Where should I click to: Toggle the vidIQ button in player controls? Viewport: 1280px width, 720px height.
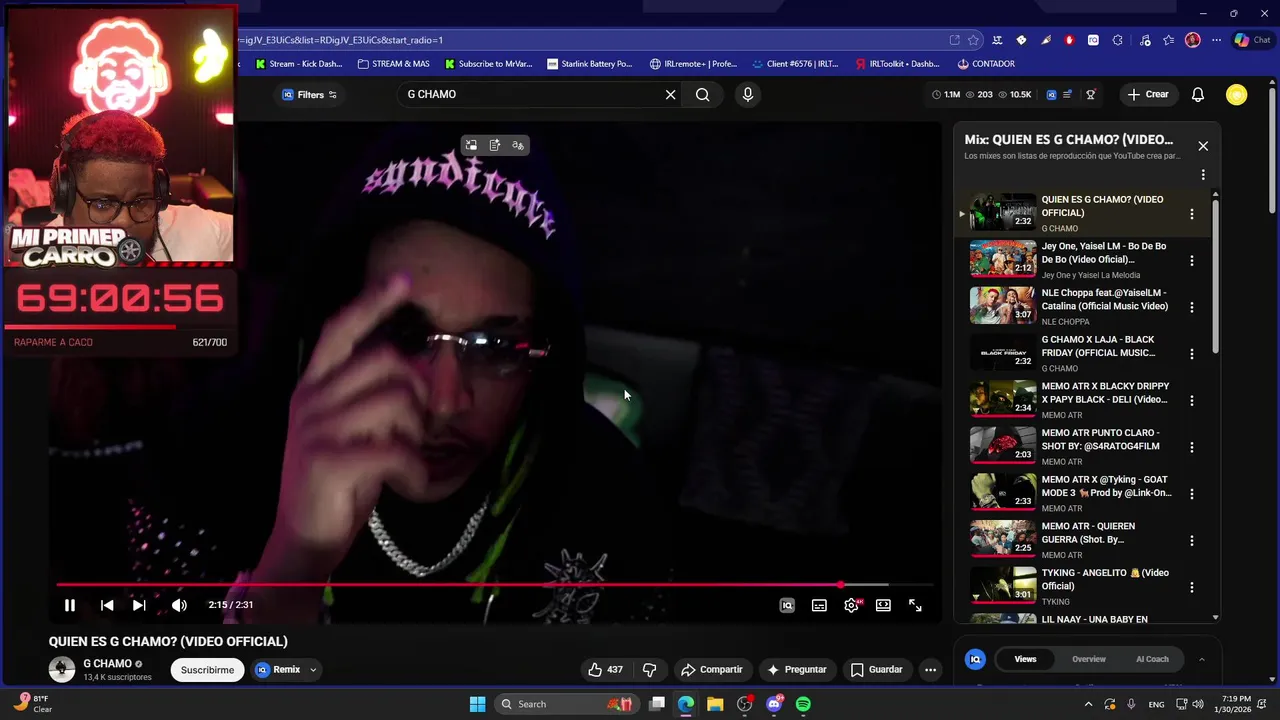[787, 605]
